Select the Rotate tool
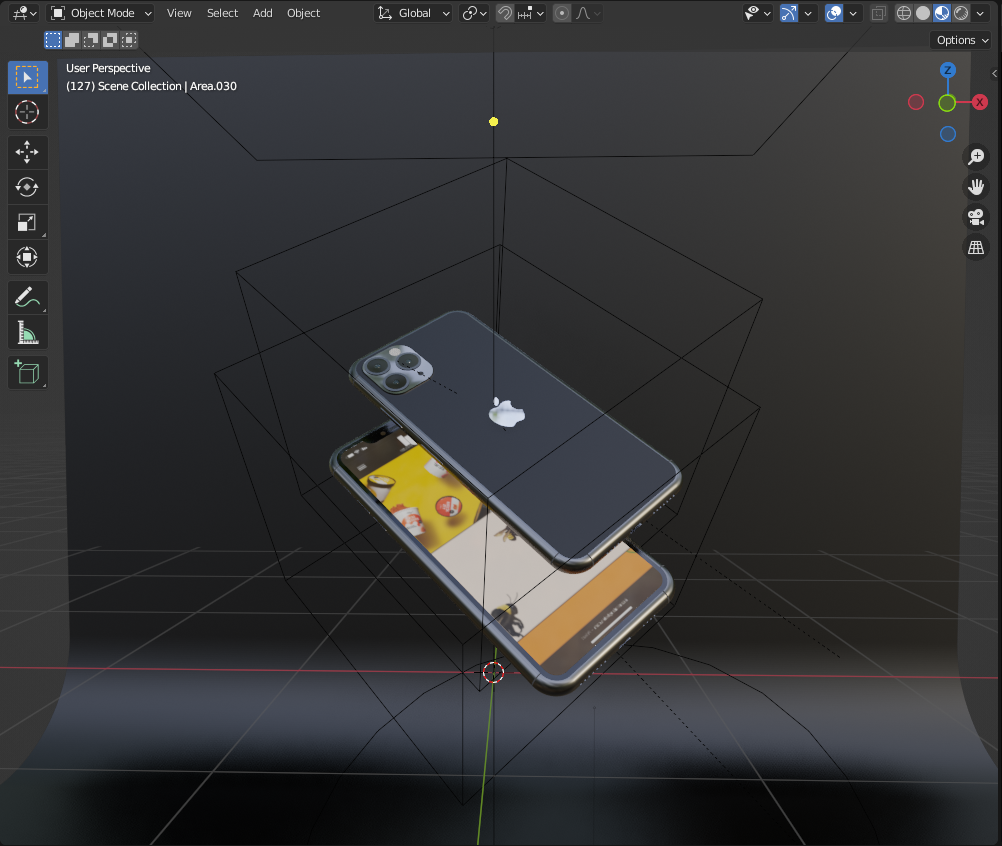This screenshot has height=846, width=1002. [x=27, y=187]
